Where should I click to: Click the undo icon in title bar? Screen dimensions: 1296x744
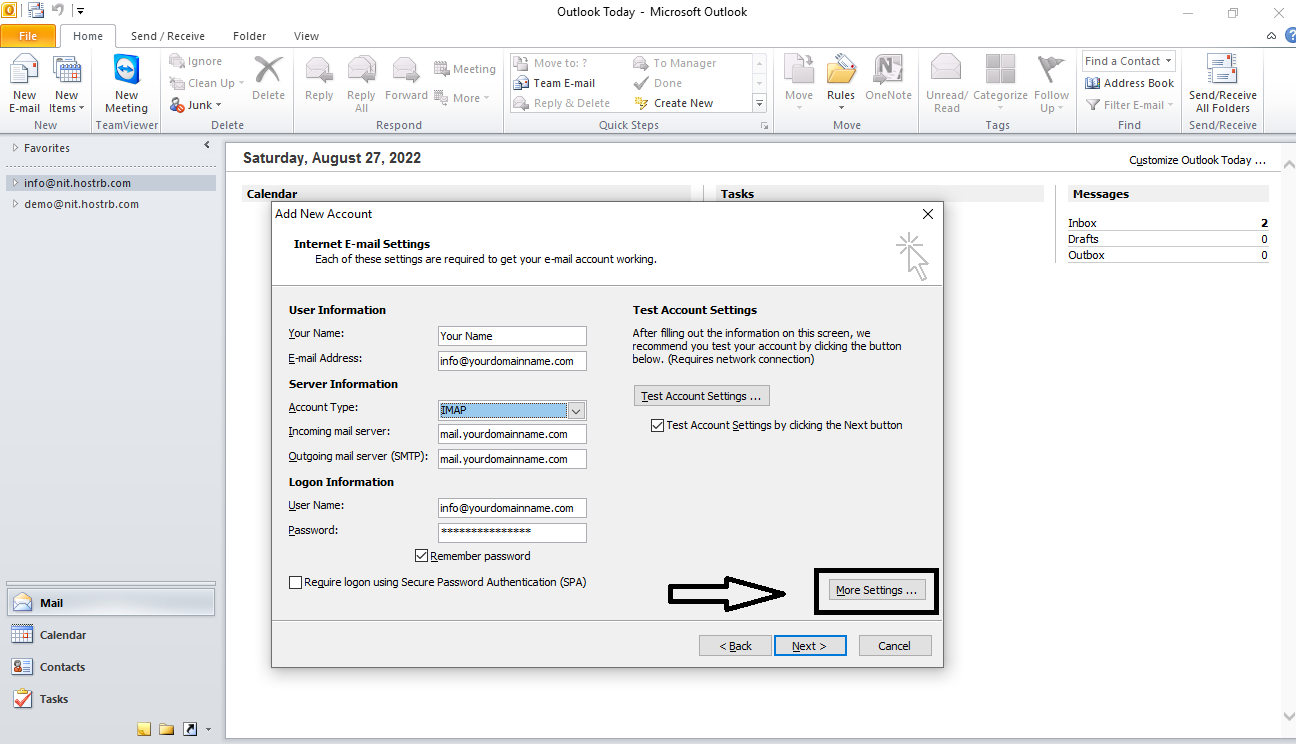(59, 11)
